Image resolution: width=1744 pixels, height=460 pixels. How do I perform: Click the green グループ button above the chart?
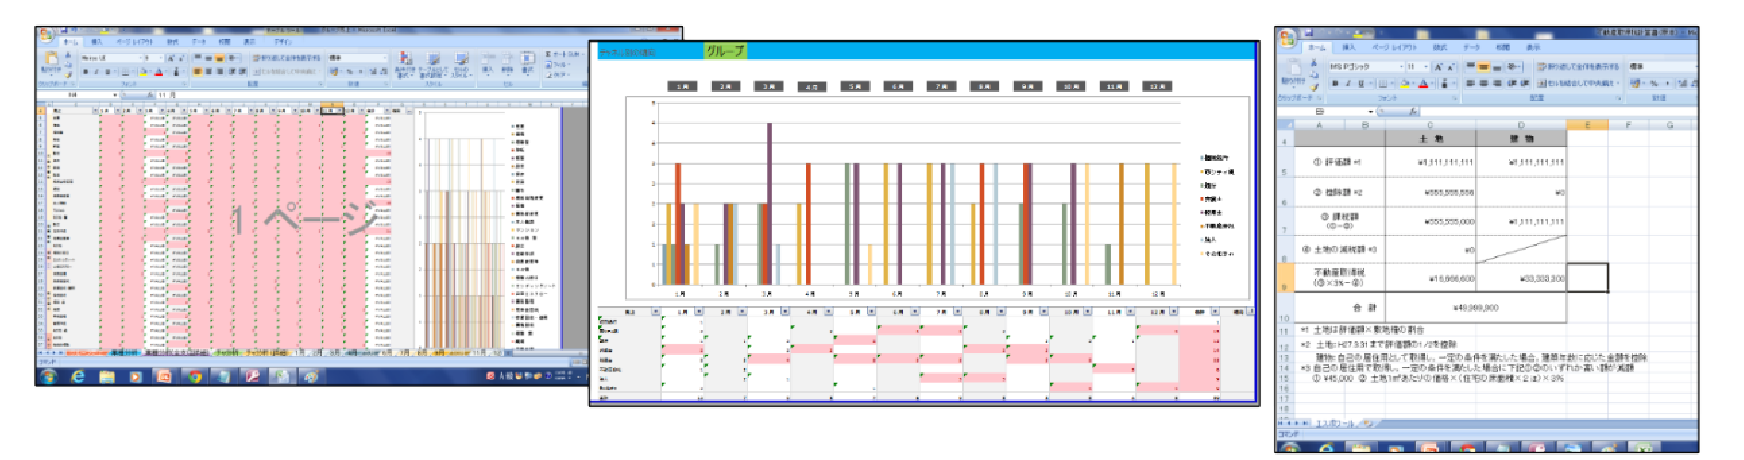[725, 51]
